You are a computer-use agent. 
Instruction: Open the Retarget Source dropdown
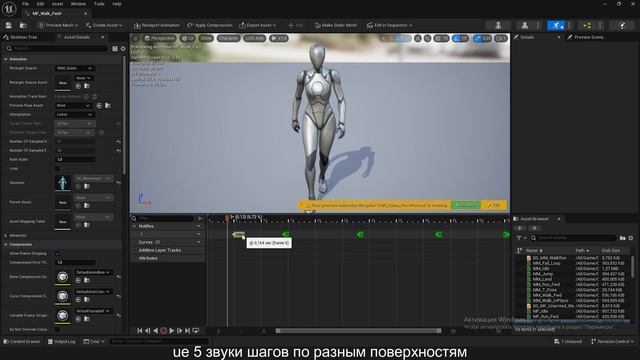click(x=74, y=68)
